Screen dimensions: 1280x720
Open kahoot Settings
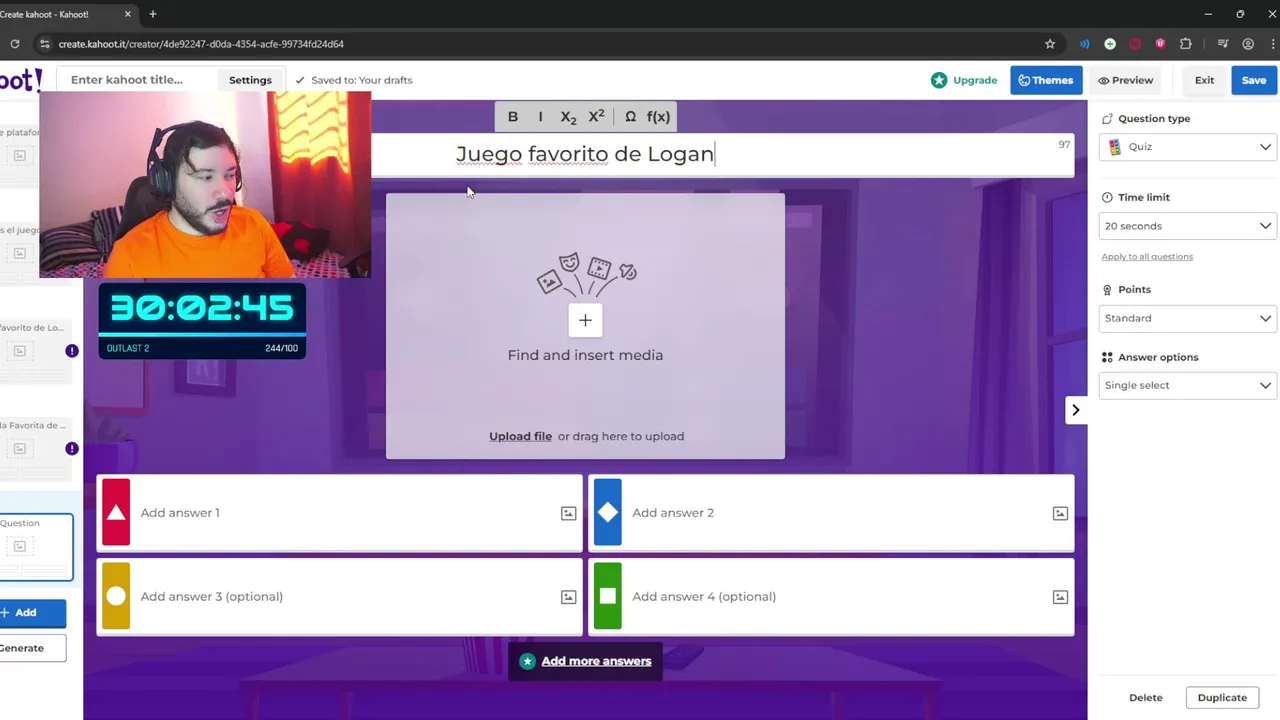coord(250,80)
